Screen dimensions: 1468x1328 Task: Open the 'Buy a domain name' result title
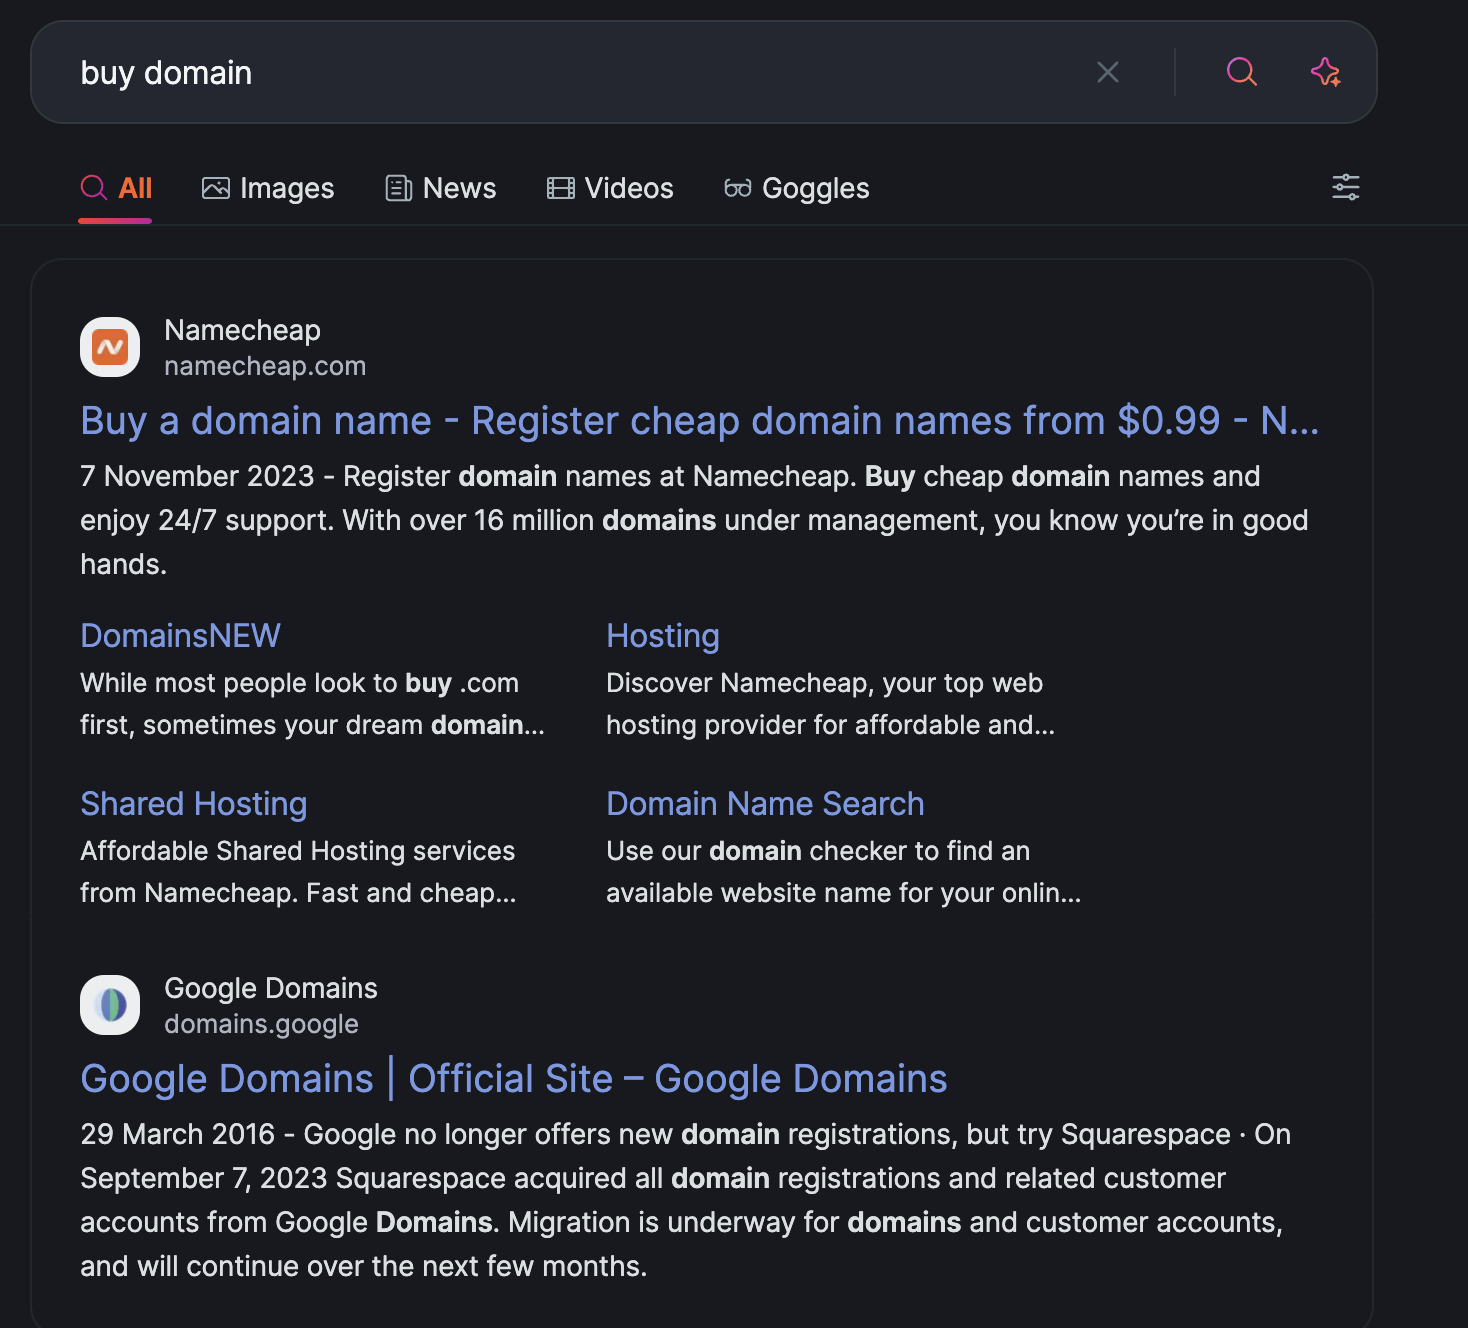(x=700, y=421)
